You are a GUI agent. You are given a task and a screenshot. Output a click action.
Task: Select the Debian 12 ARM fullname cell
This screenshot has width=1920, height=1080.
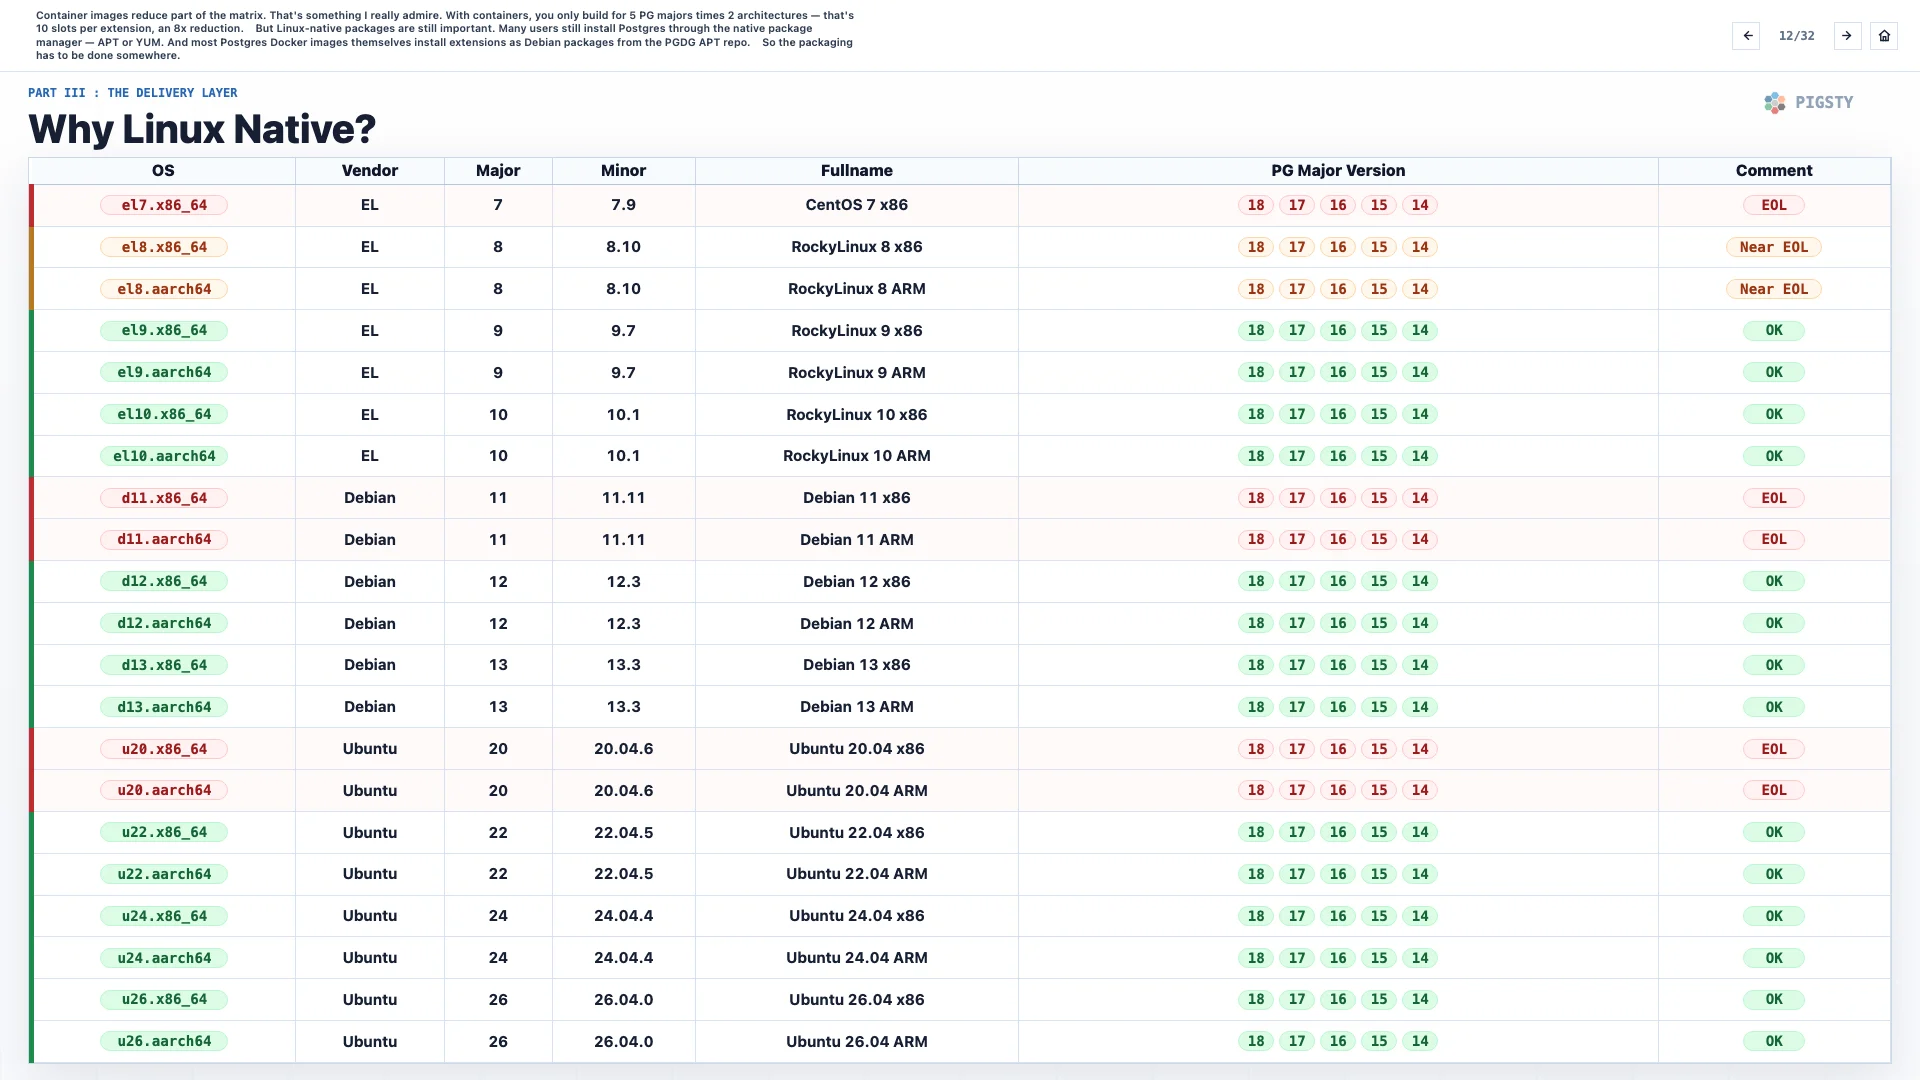click(x=857, y=623)
